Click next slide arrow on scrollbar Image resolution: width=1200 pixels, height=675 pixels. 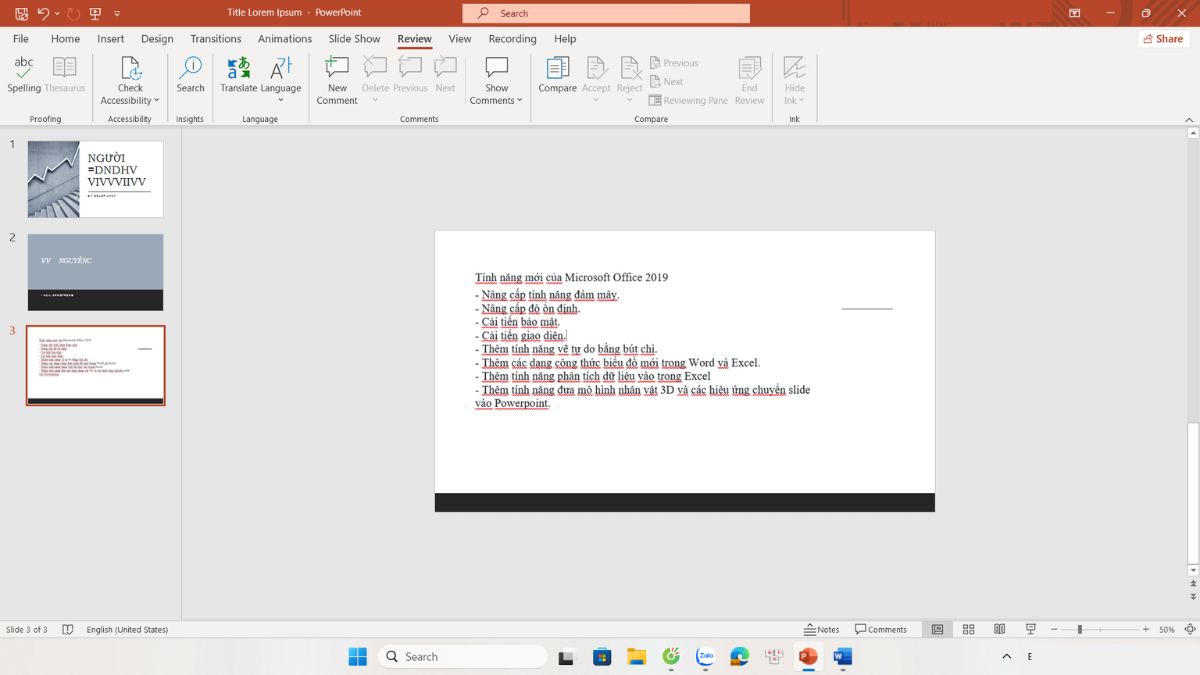click(1192, 599)
